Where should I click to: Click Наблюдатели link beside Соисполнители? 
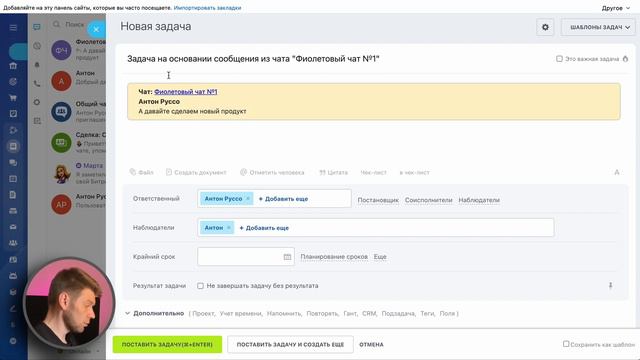479,200
